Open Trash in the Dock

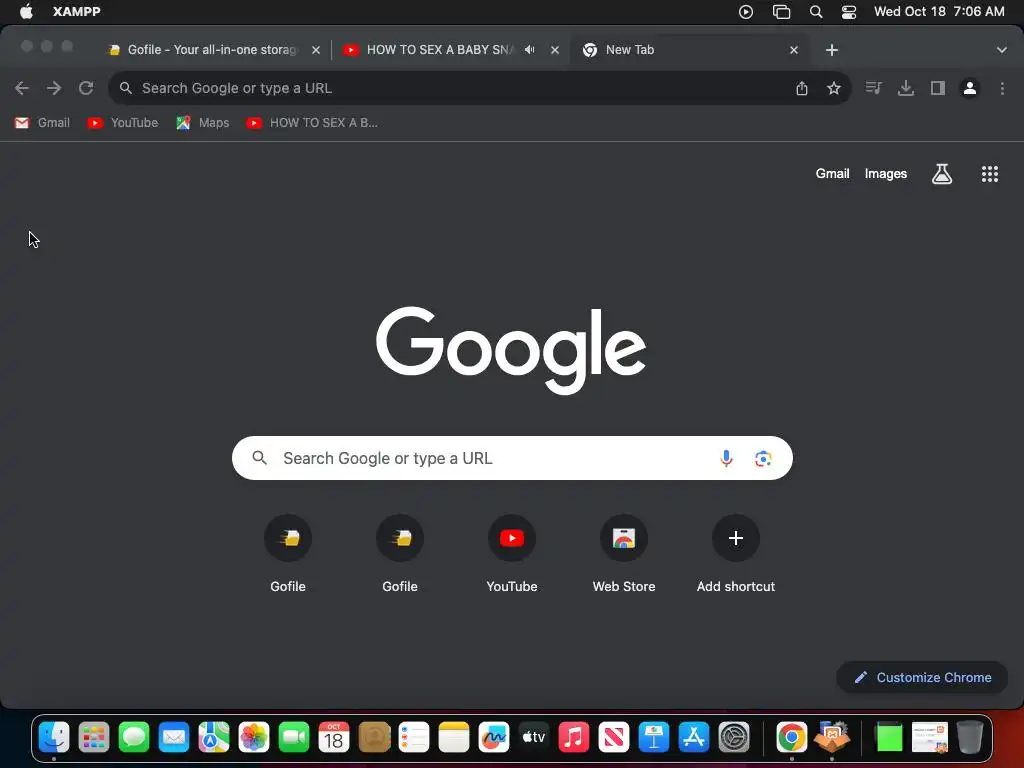[x=970, y=738]
